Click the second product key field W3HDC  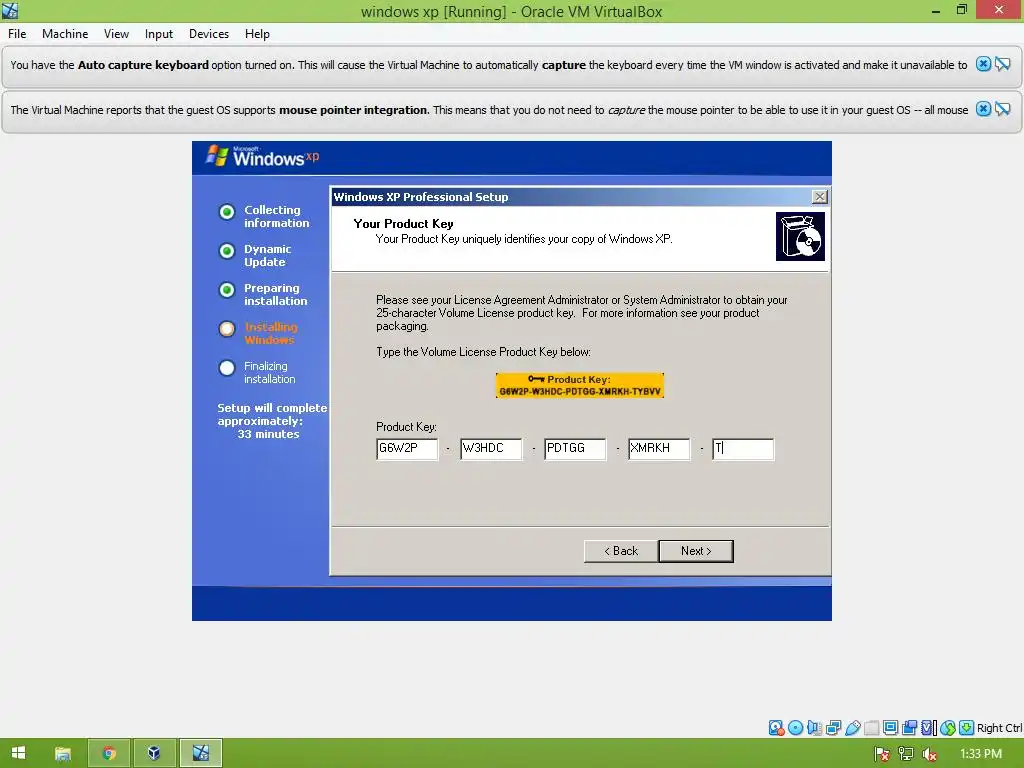point(491,449)
